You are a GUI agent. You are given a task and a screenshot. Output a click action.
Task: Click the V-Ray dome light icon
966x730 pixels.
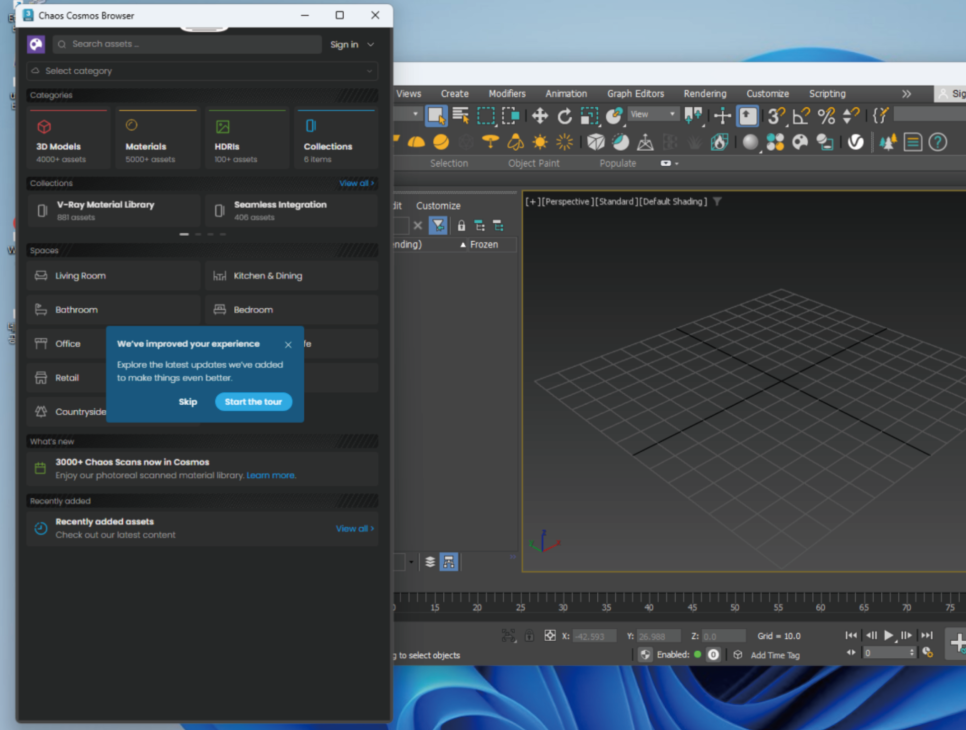pyautogui.click(x=416, y=142)
